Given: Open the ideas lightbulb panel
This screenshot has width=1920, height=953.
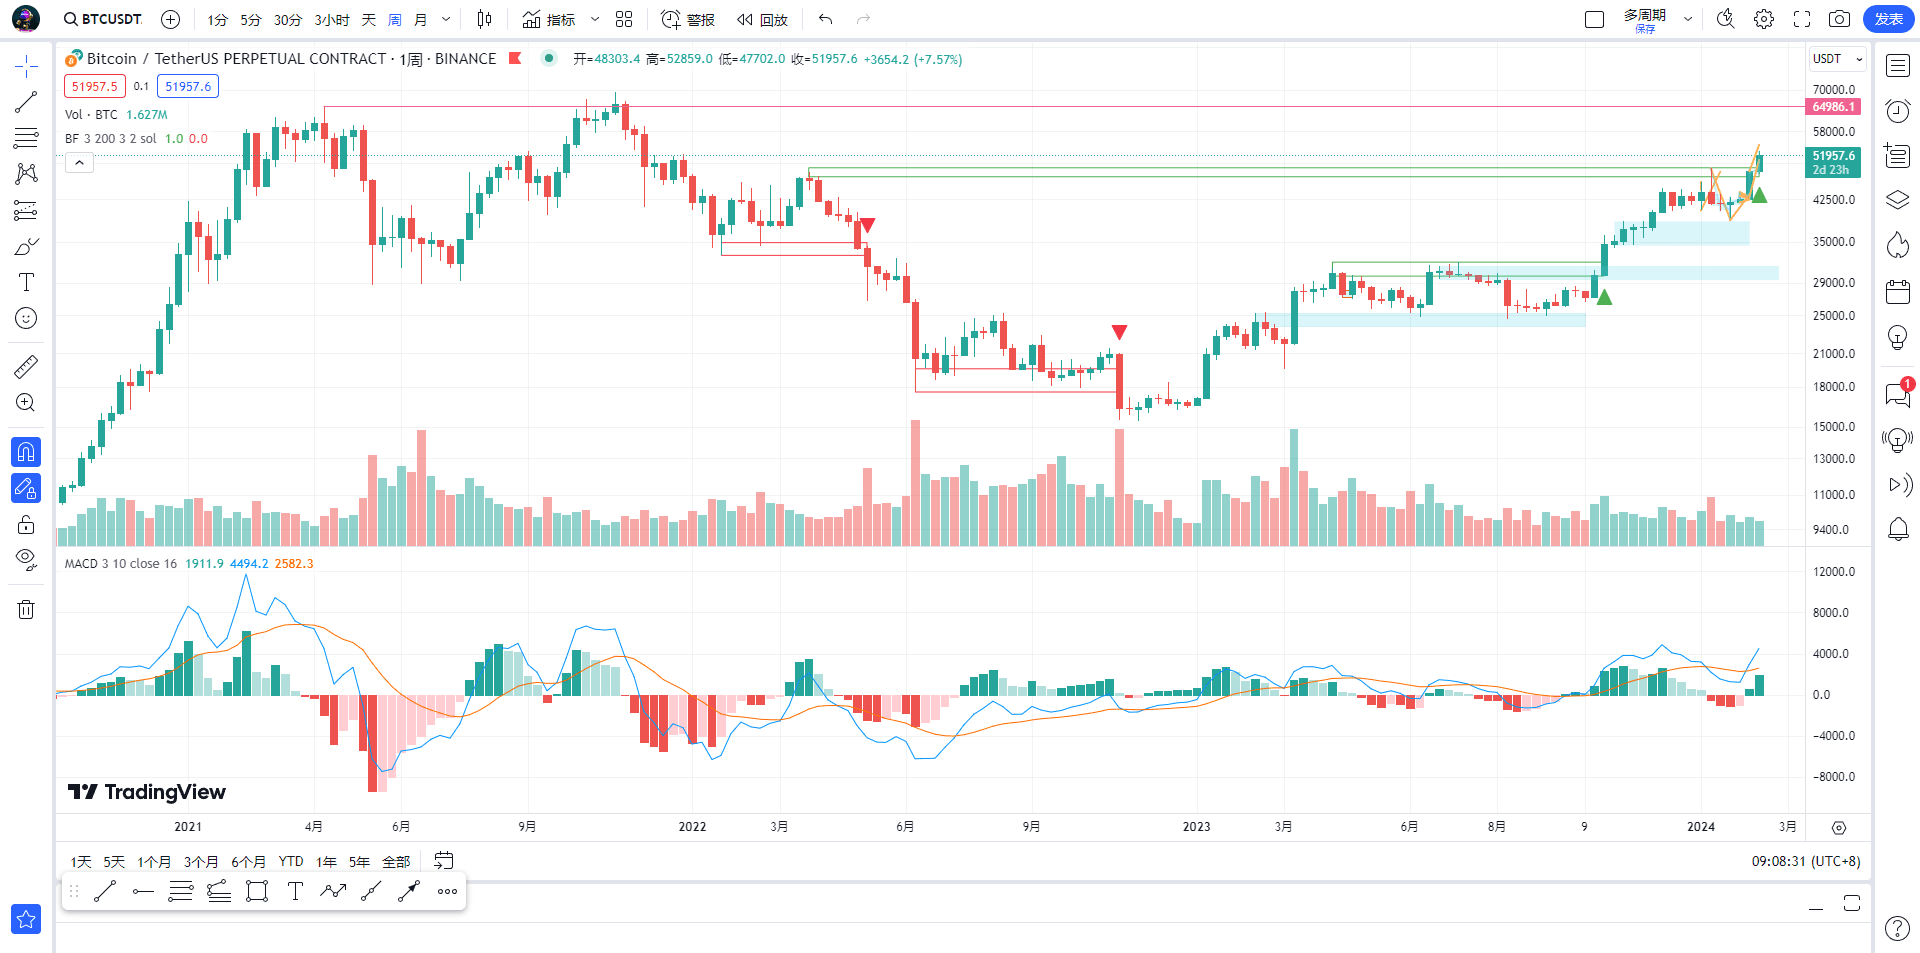Looking at the screenshot, I should 1897,338.
